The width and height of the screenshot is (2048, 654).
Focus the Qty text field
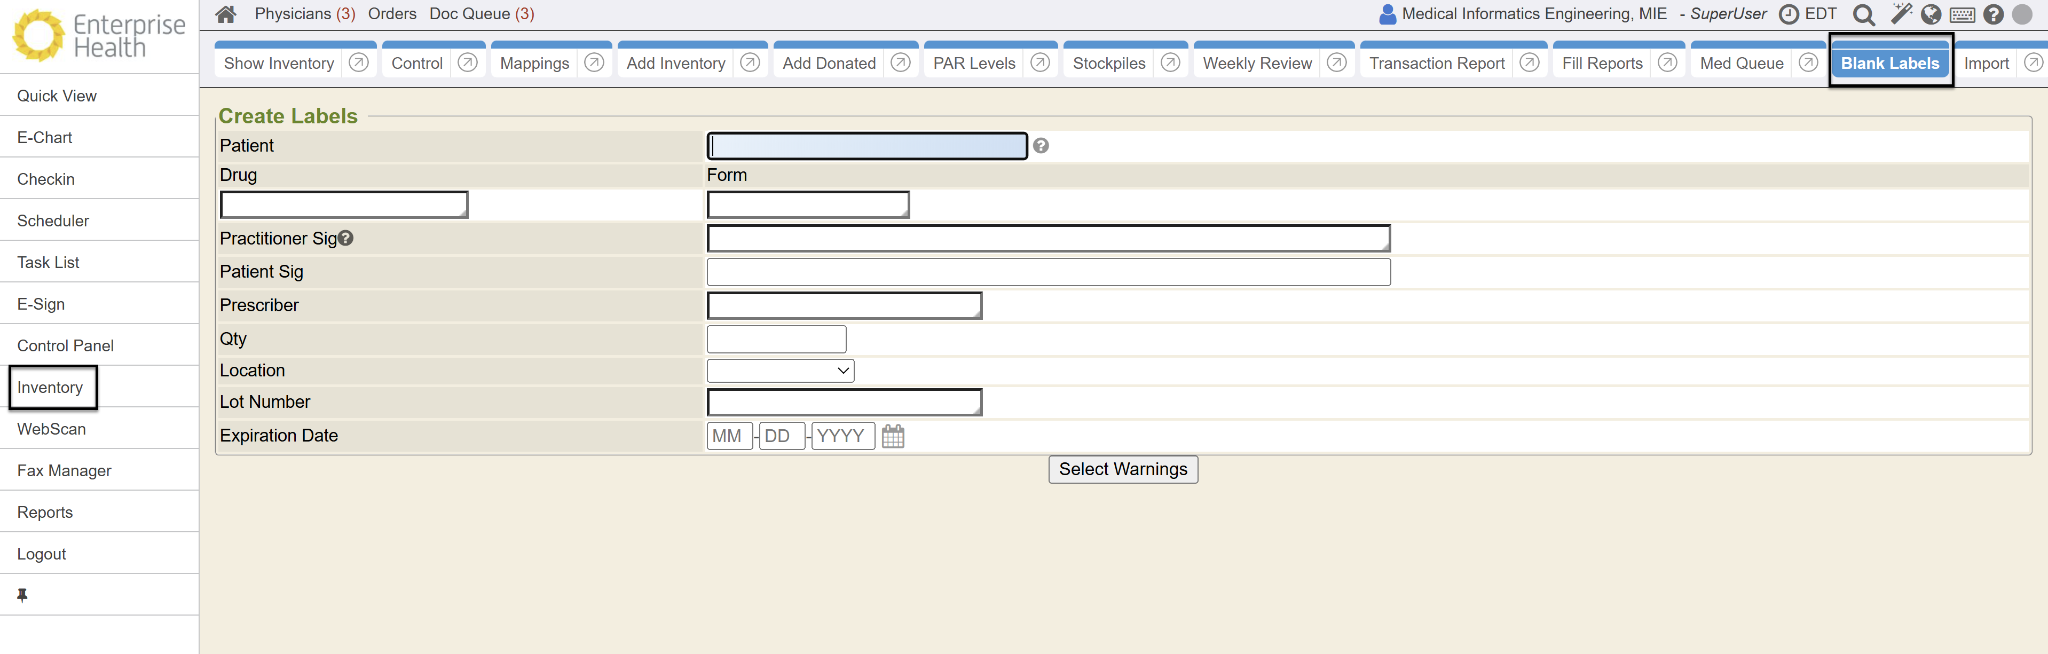tap(776, 339)
